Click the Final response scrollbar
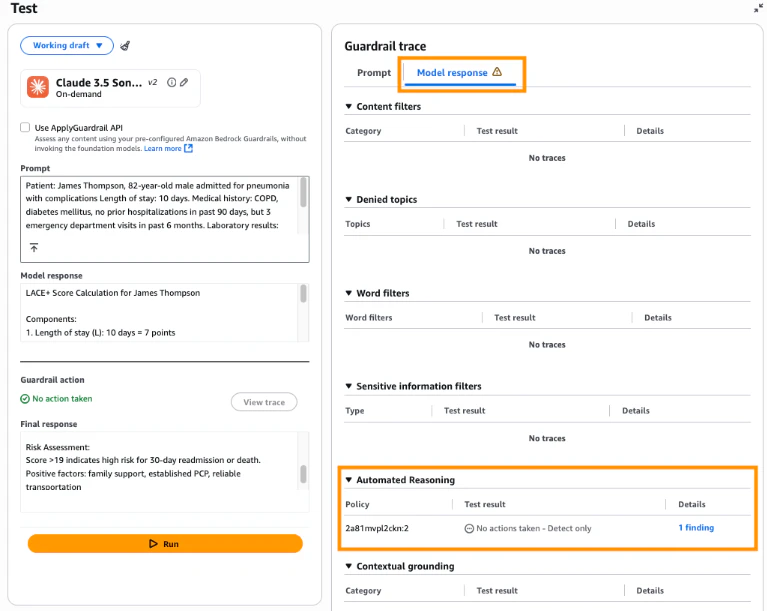This screenshot has width=767, height=611. click(303, 474)
